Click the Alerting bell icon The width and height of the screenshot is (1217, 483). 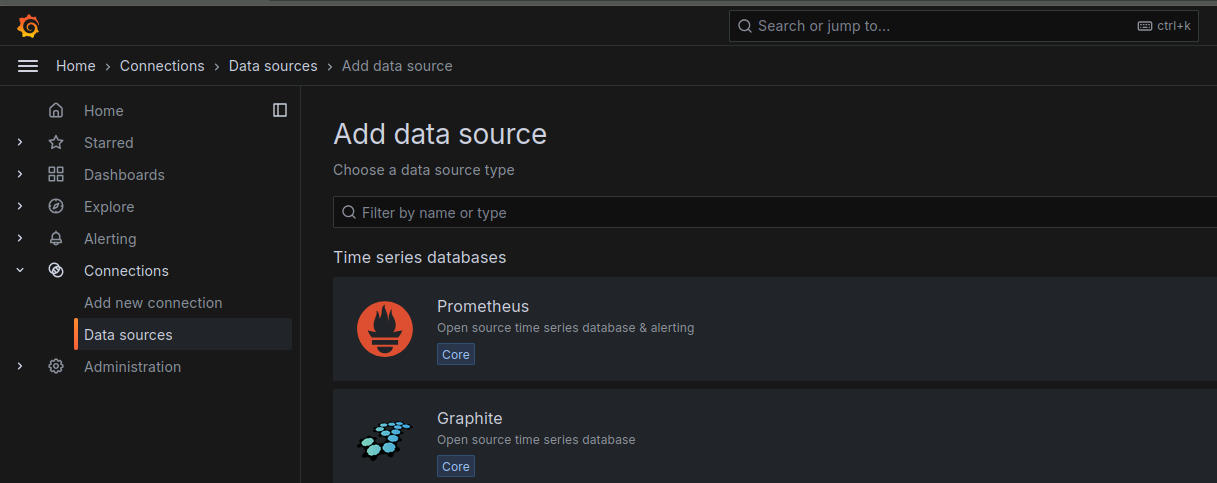point(56,239)
